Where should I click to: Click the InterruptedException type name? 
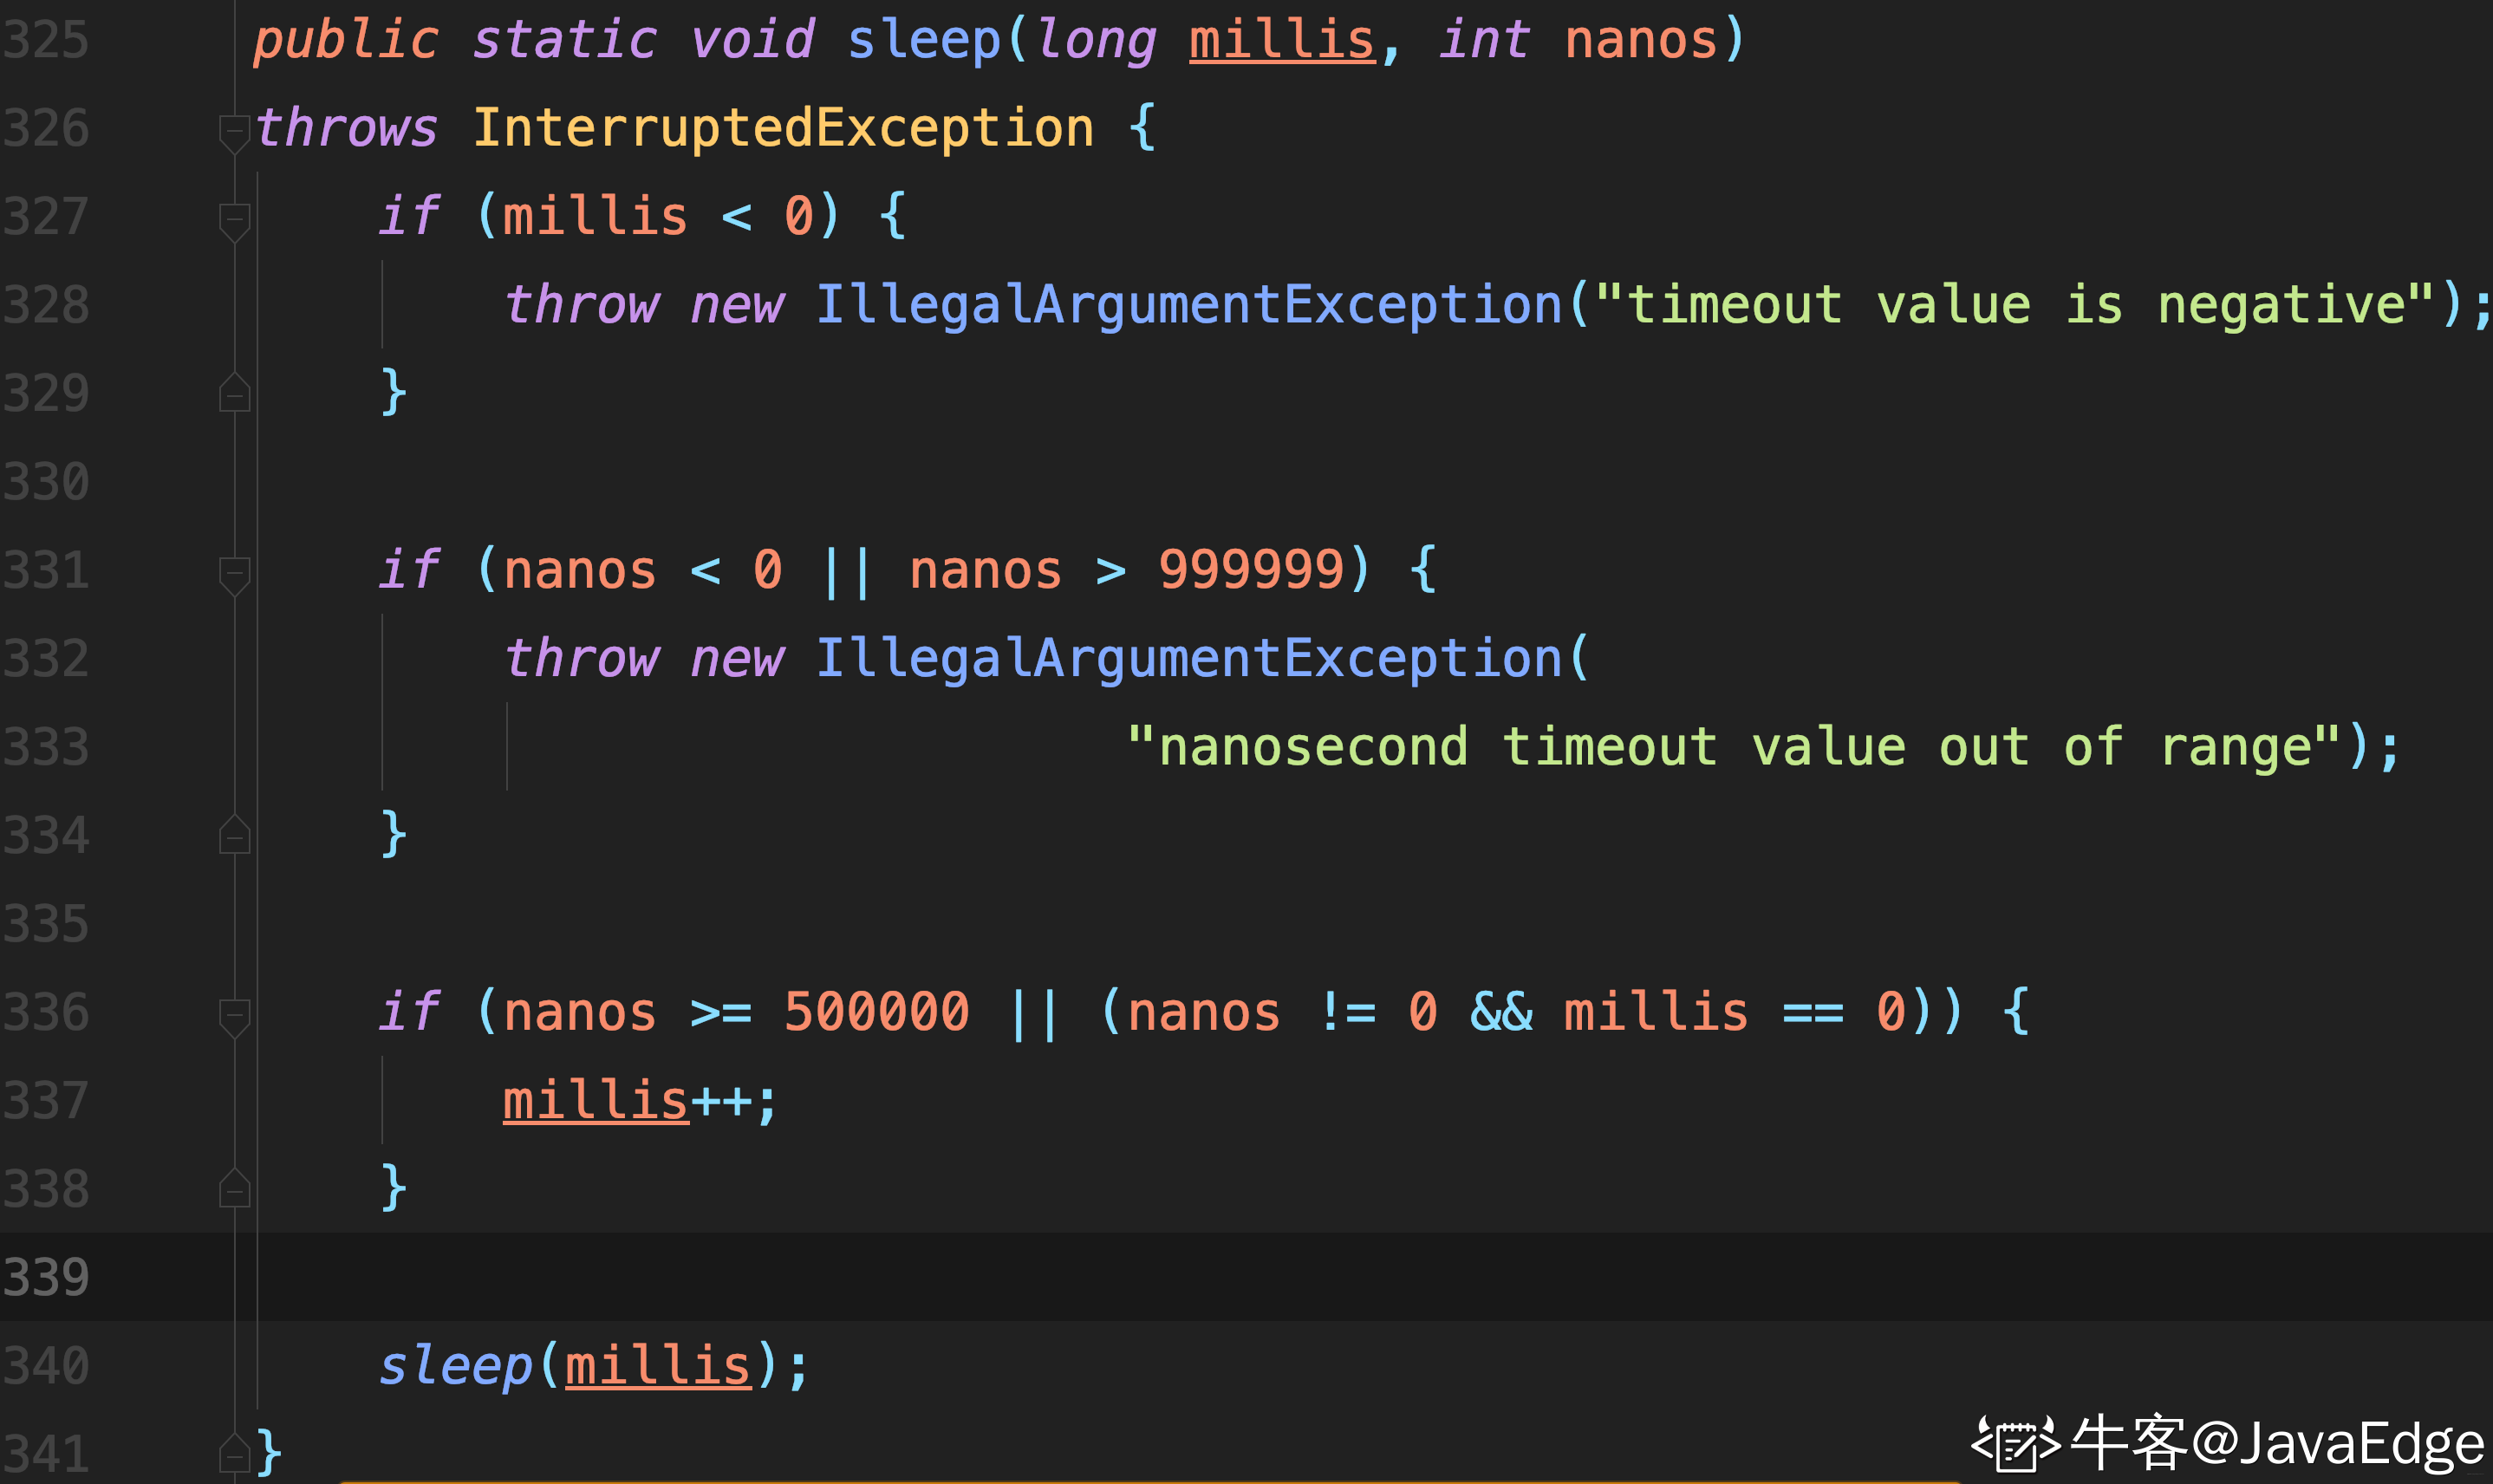pos(783,128)
